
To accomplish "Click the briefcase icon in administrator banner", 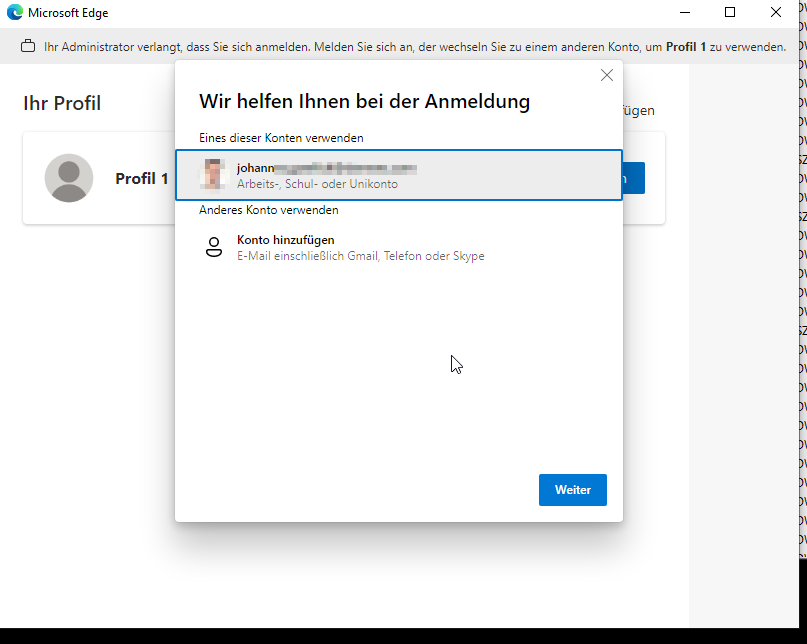I will tap(28, 46).
